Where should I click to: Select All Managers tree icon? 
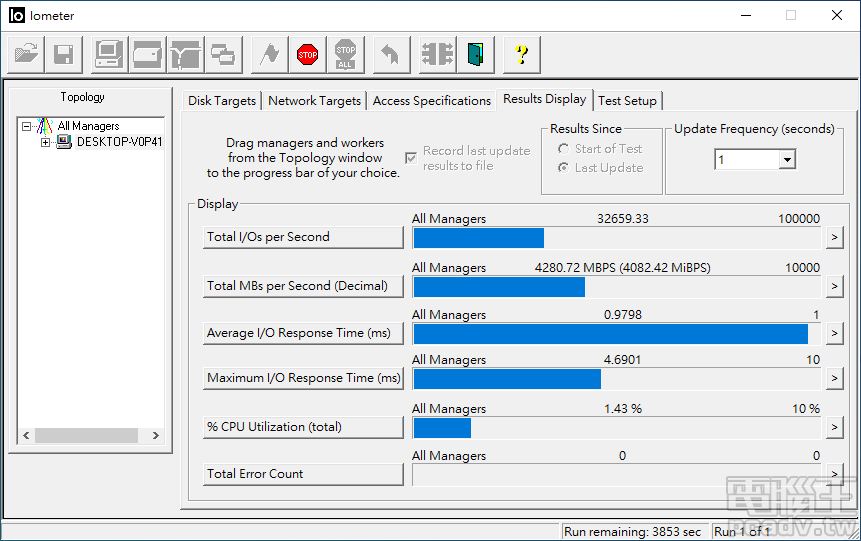(x=44, y=126)
